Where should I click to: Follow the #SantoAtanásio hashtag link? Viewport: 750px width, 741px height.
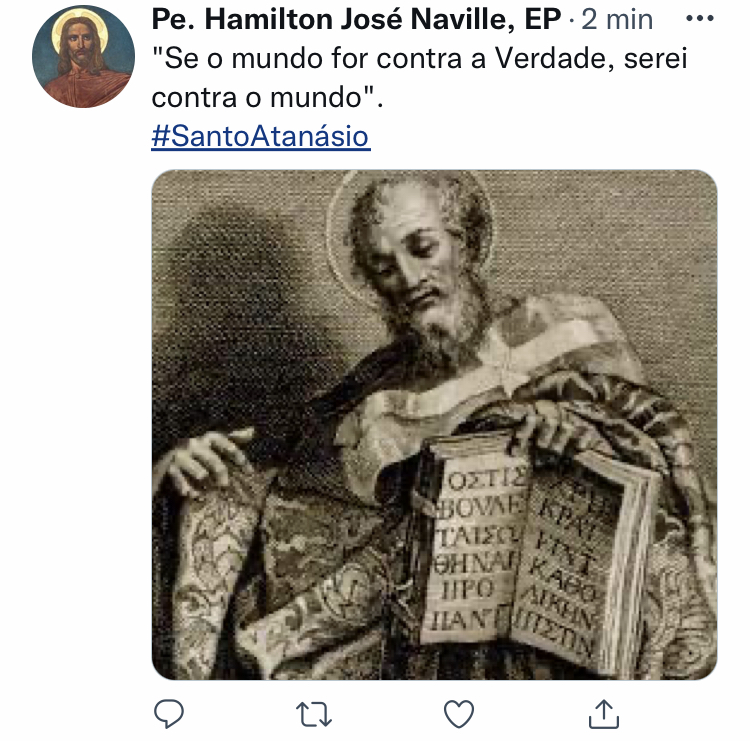pos(261,136)
